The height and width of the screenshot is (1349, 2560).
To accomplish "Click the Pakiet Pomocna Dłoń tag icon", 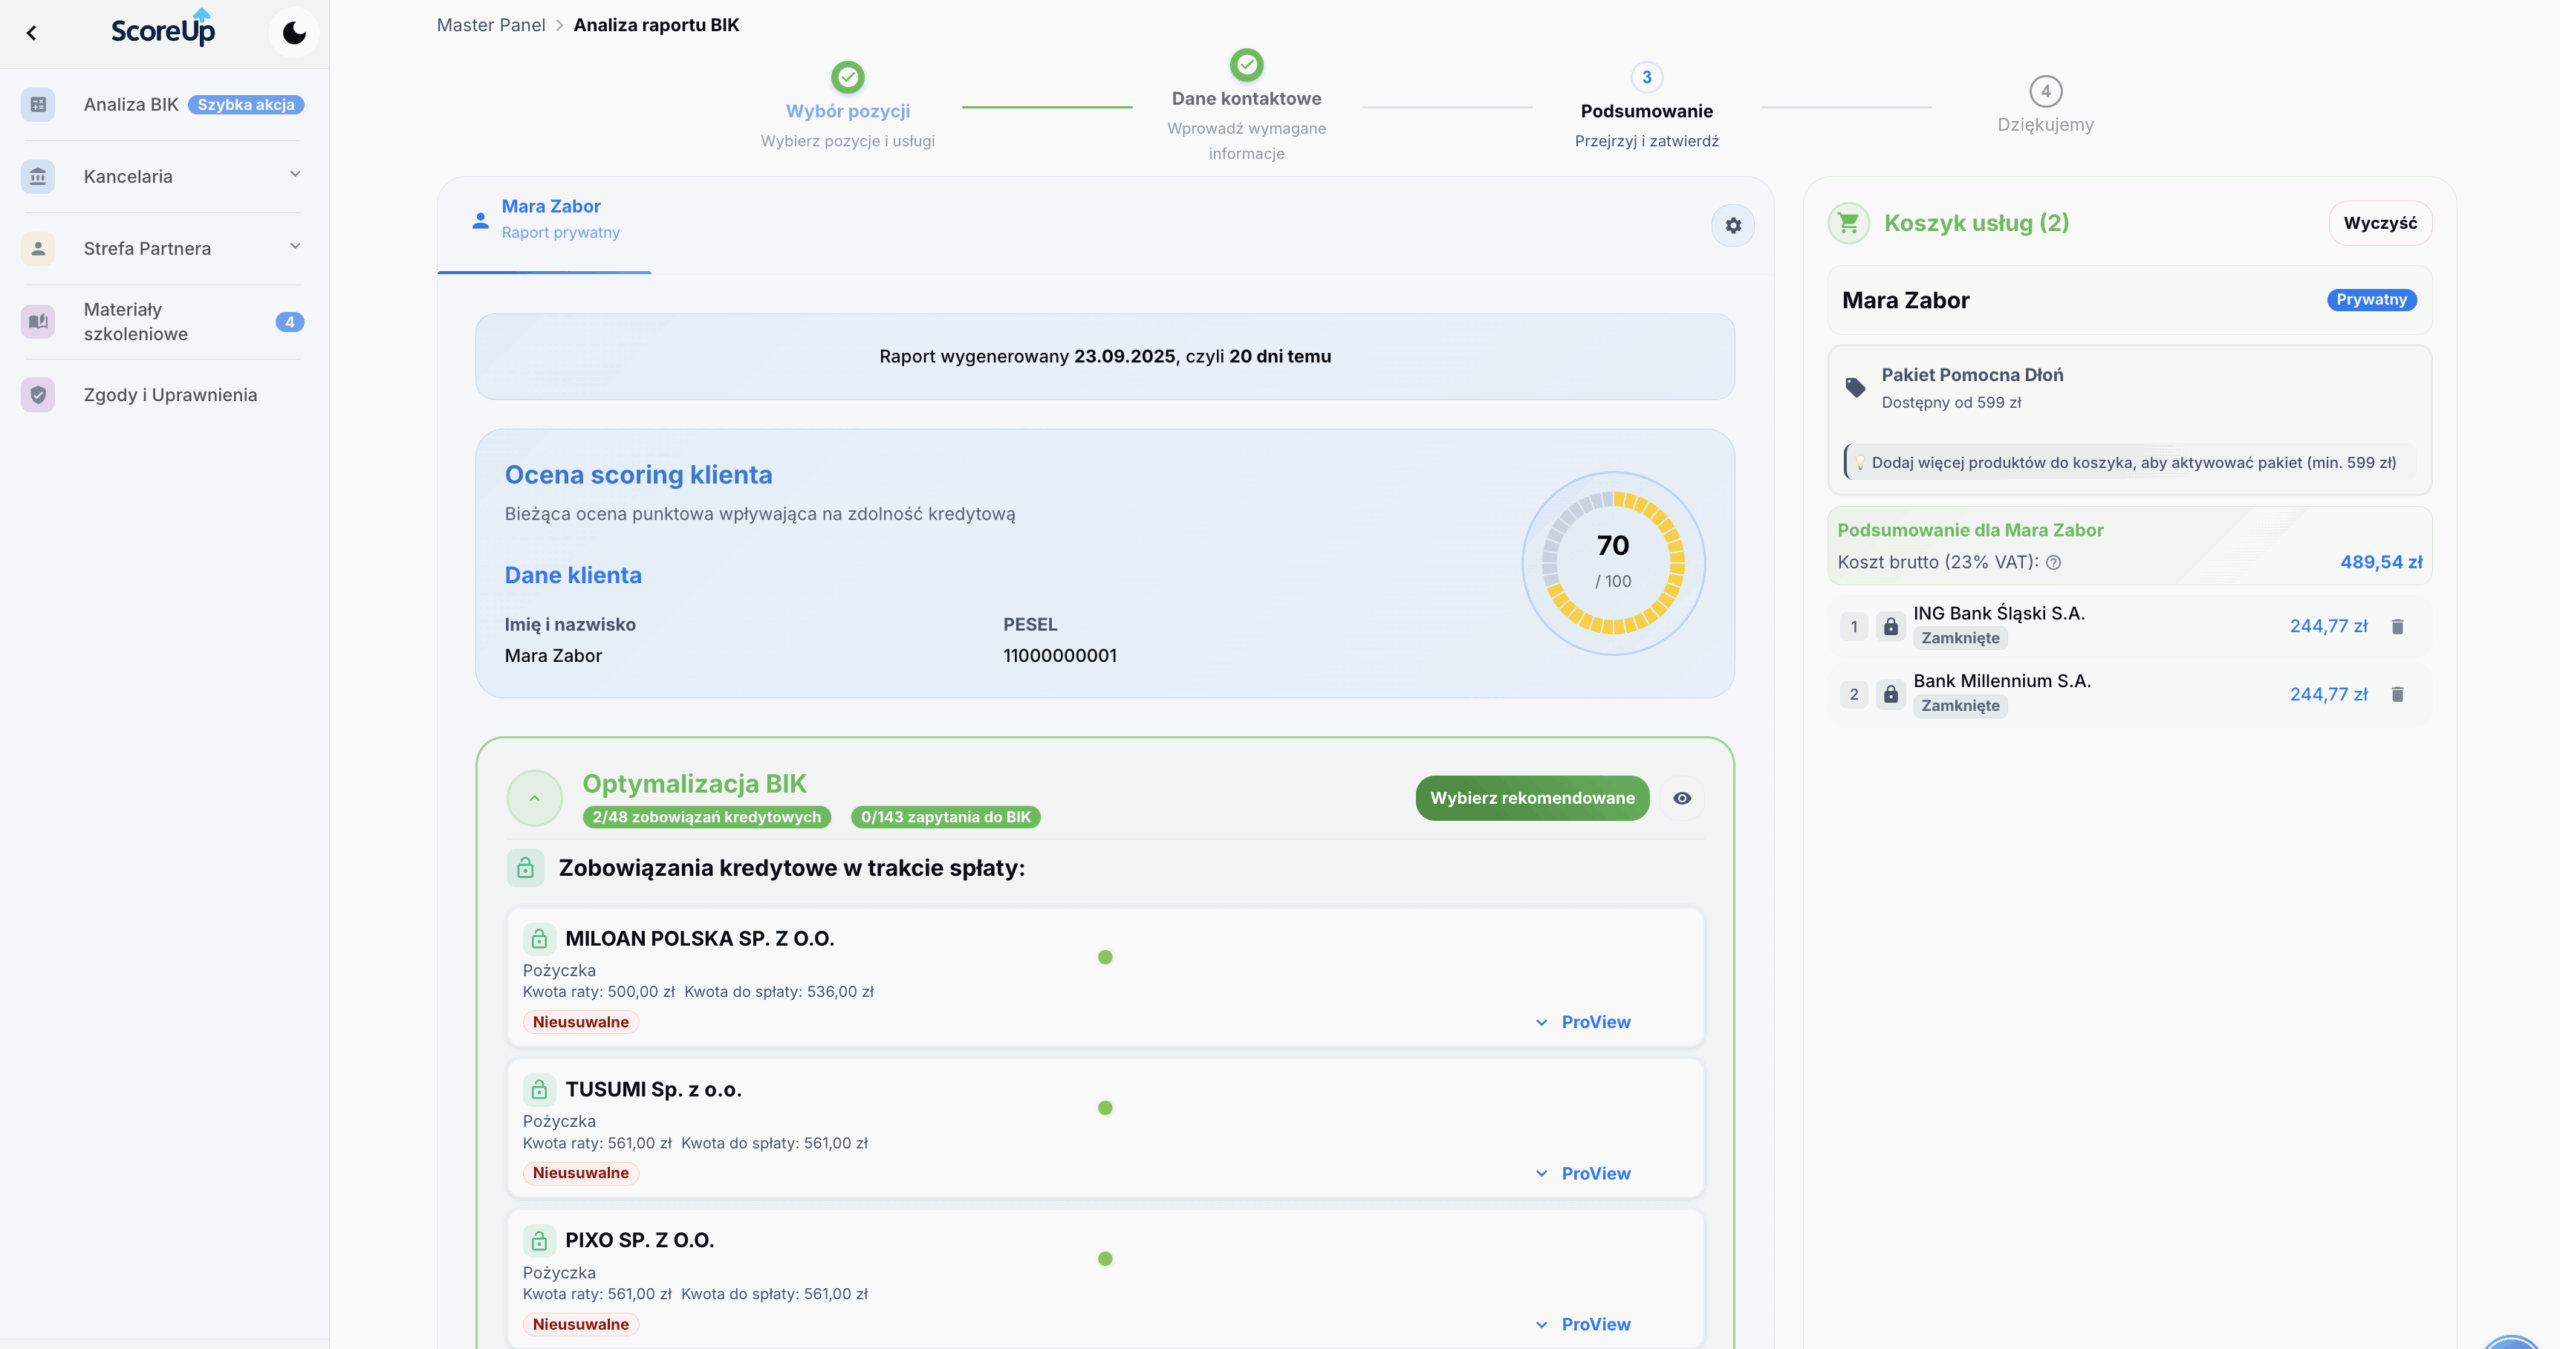I will 1855,388.
